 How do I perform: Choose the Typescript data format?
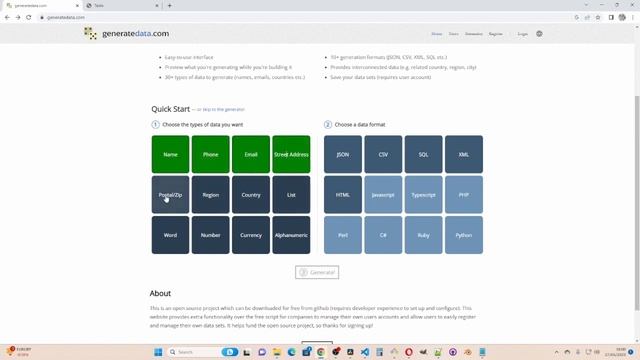coord(423,195)
